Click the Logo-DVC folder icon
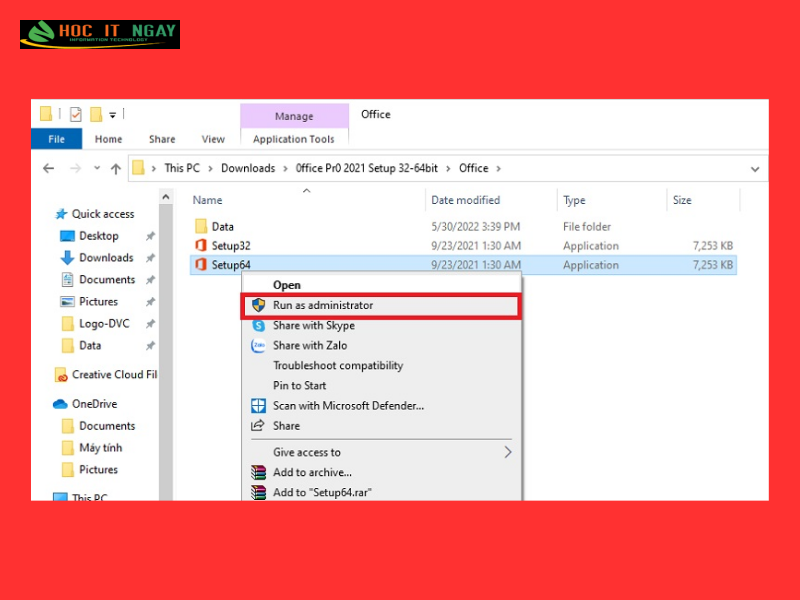Viewport: 800px width, 600px height. 67,323
